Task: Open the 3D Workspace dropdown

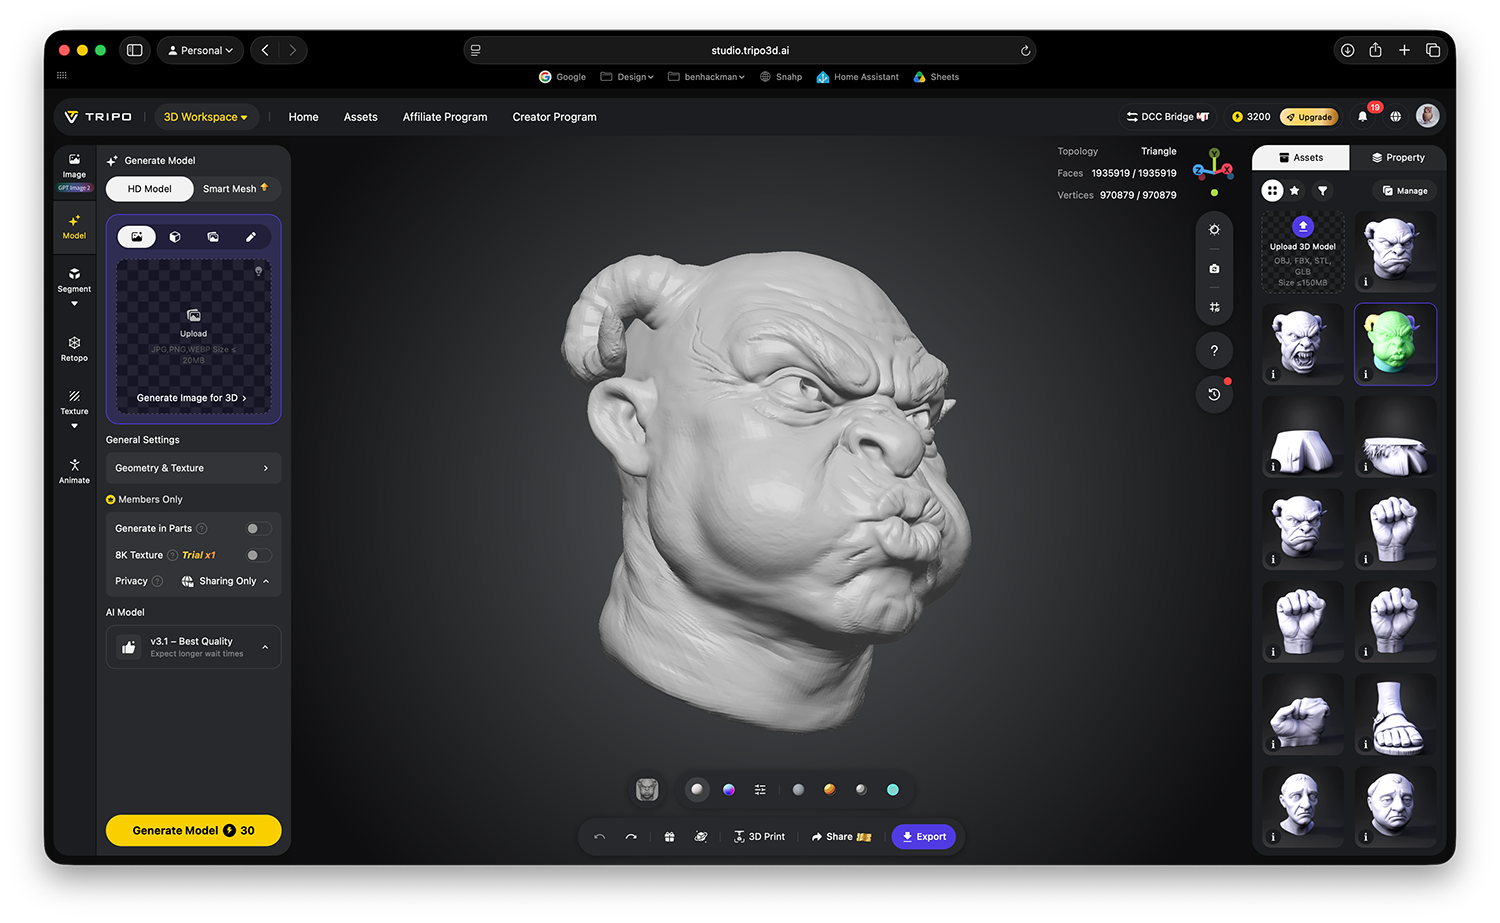Action: (205, 117)
